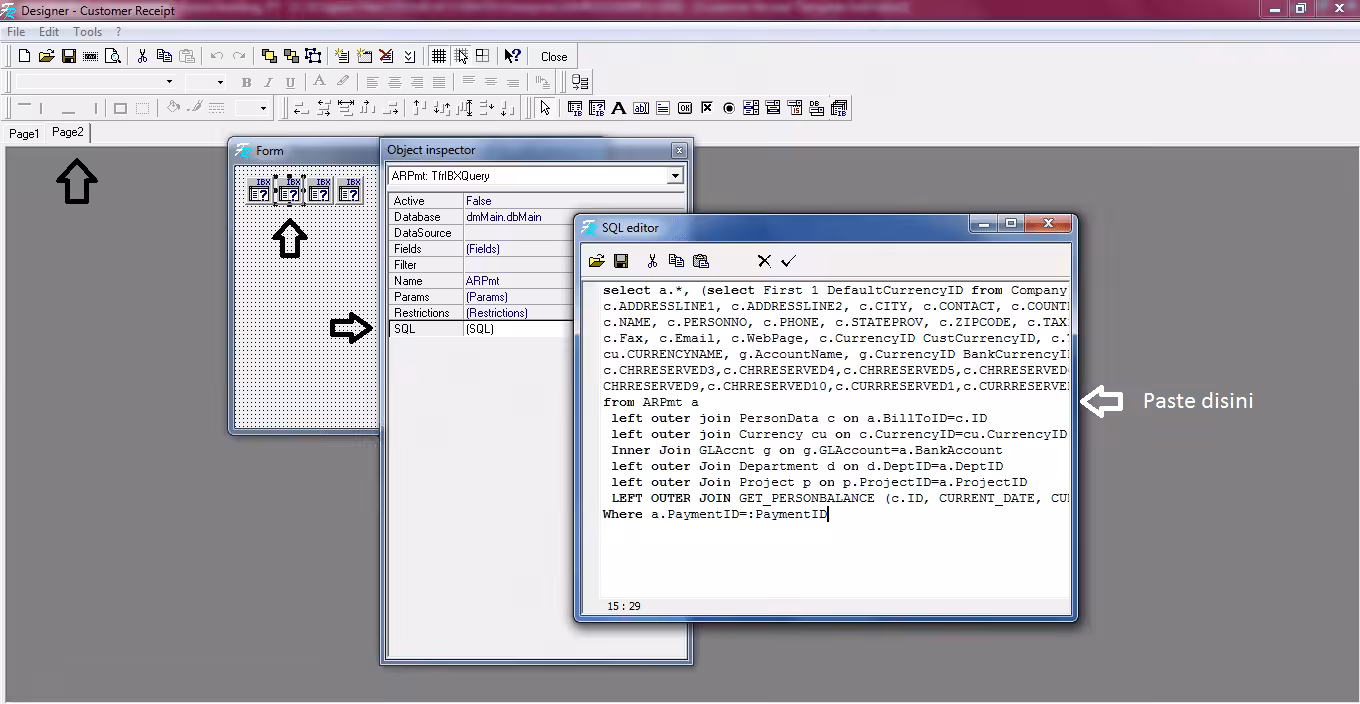
Task: Select the Label 'A' control tool
Action: pyautogui.click(x=618, y=108)
